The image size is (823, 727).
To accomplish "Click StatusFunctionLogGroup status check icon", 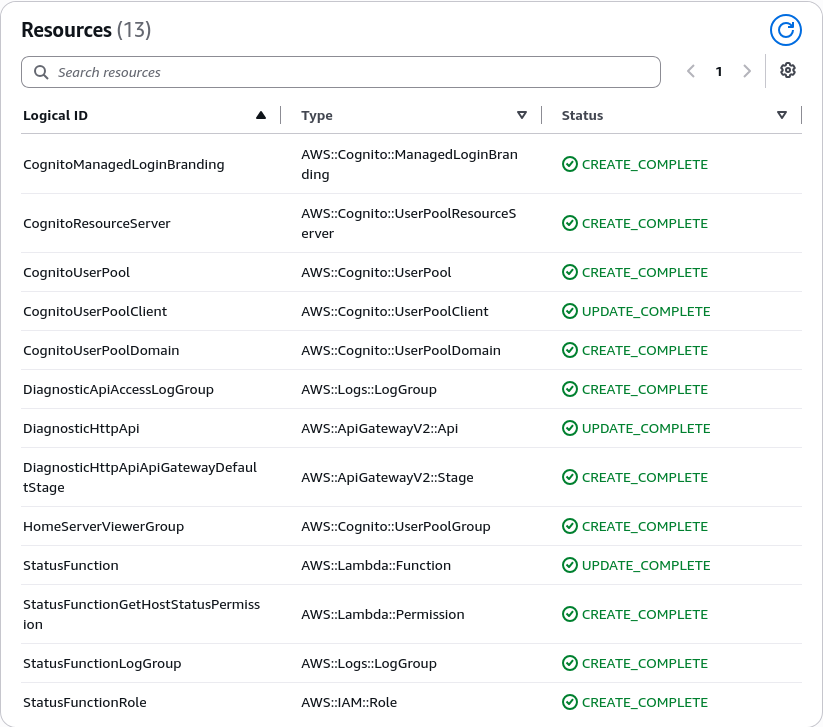I will (569, 663).
